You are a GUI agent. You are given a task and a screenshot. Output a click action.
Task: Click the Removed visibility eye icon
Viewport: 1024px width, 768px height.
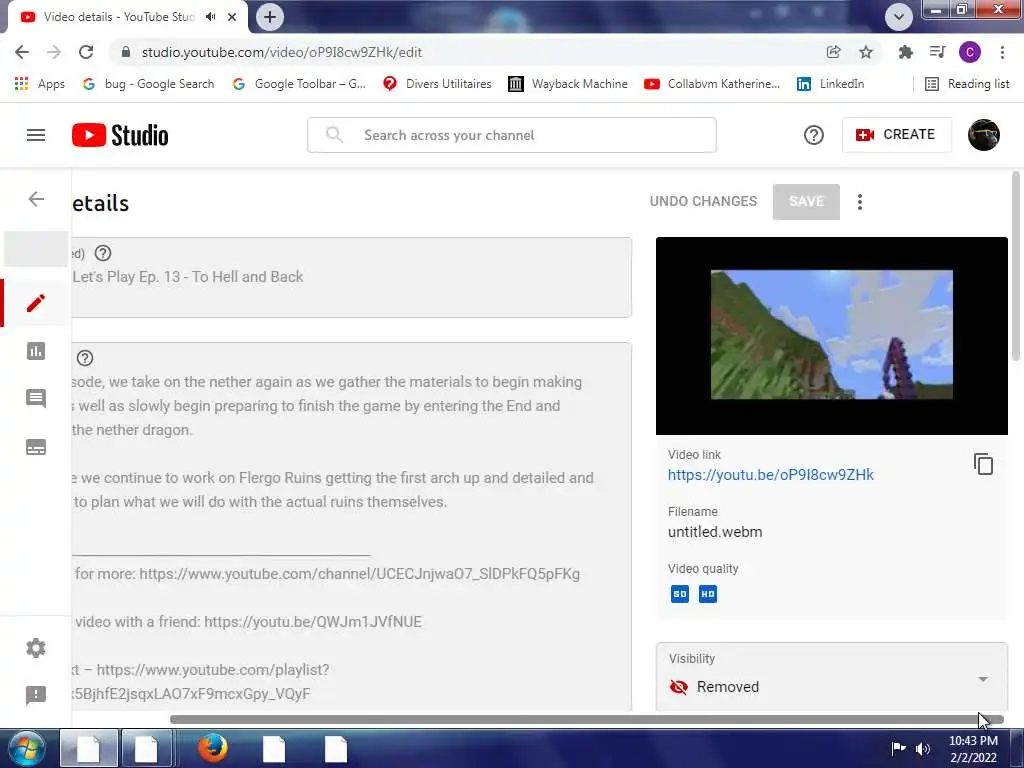tap(679, 687)
